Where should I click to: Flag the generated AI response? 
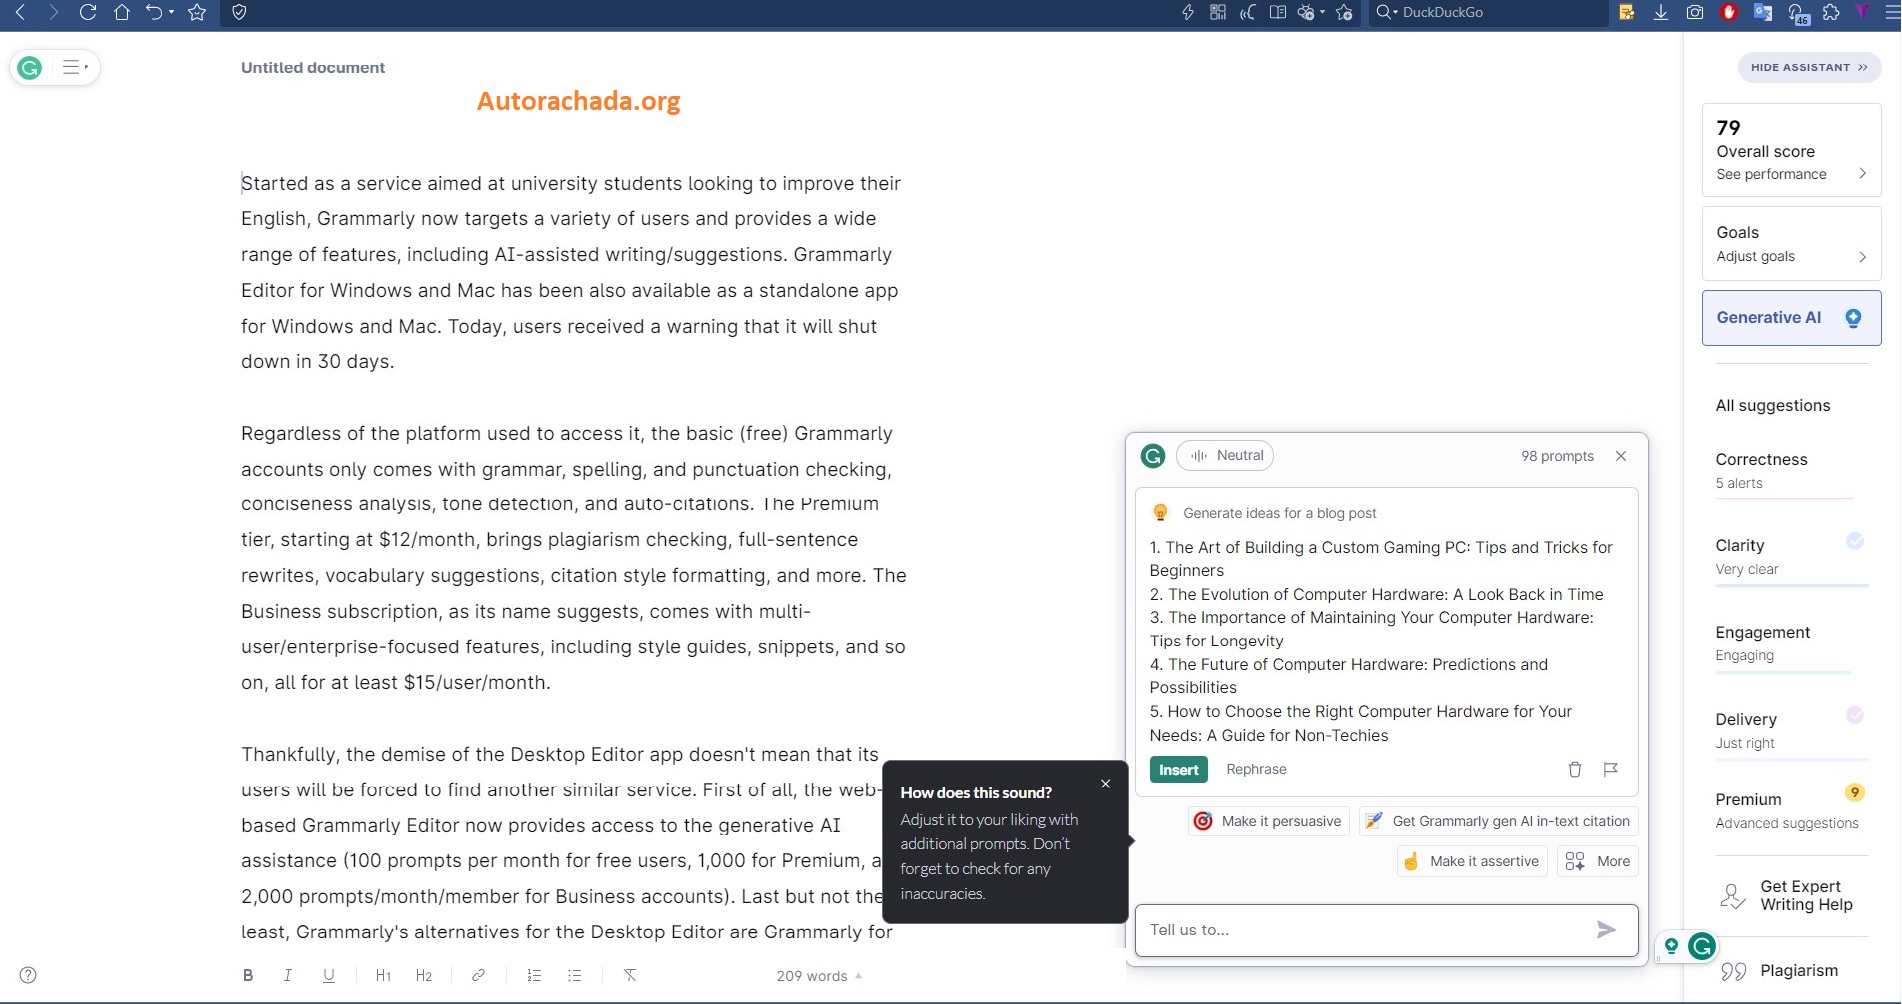1610,769
